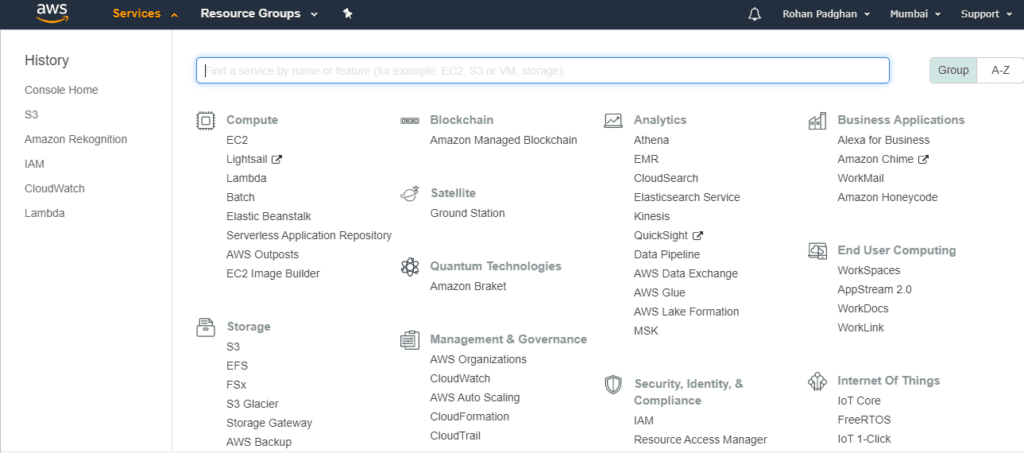
Task: Open Alexa for Business
Action: point(884,140)
